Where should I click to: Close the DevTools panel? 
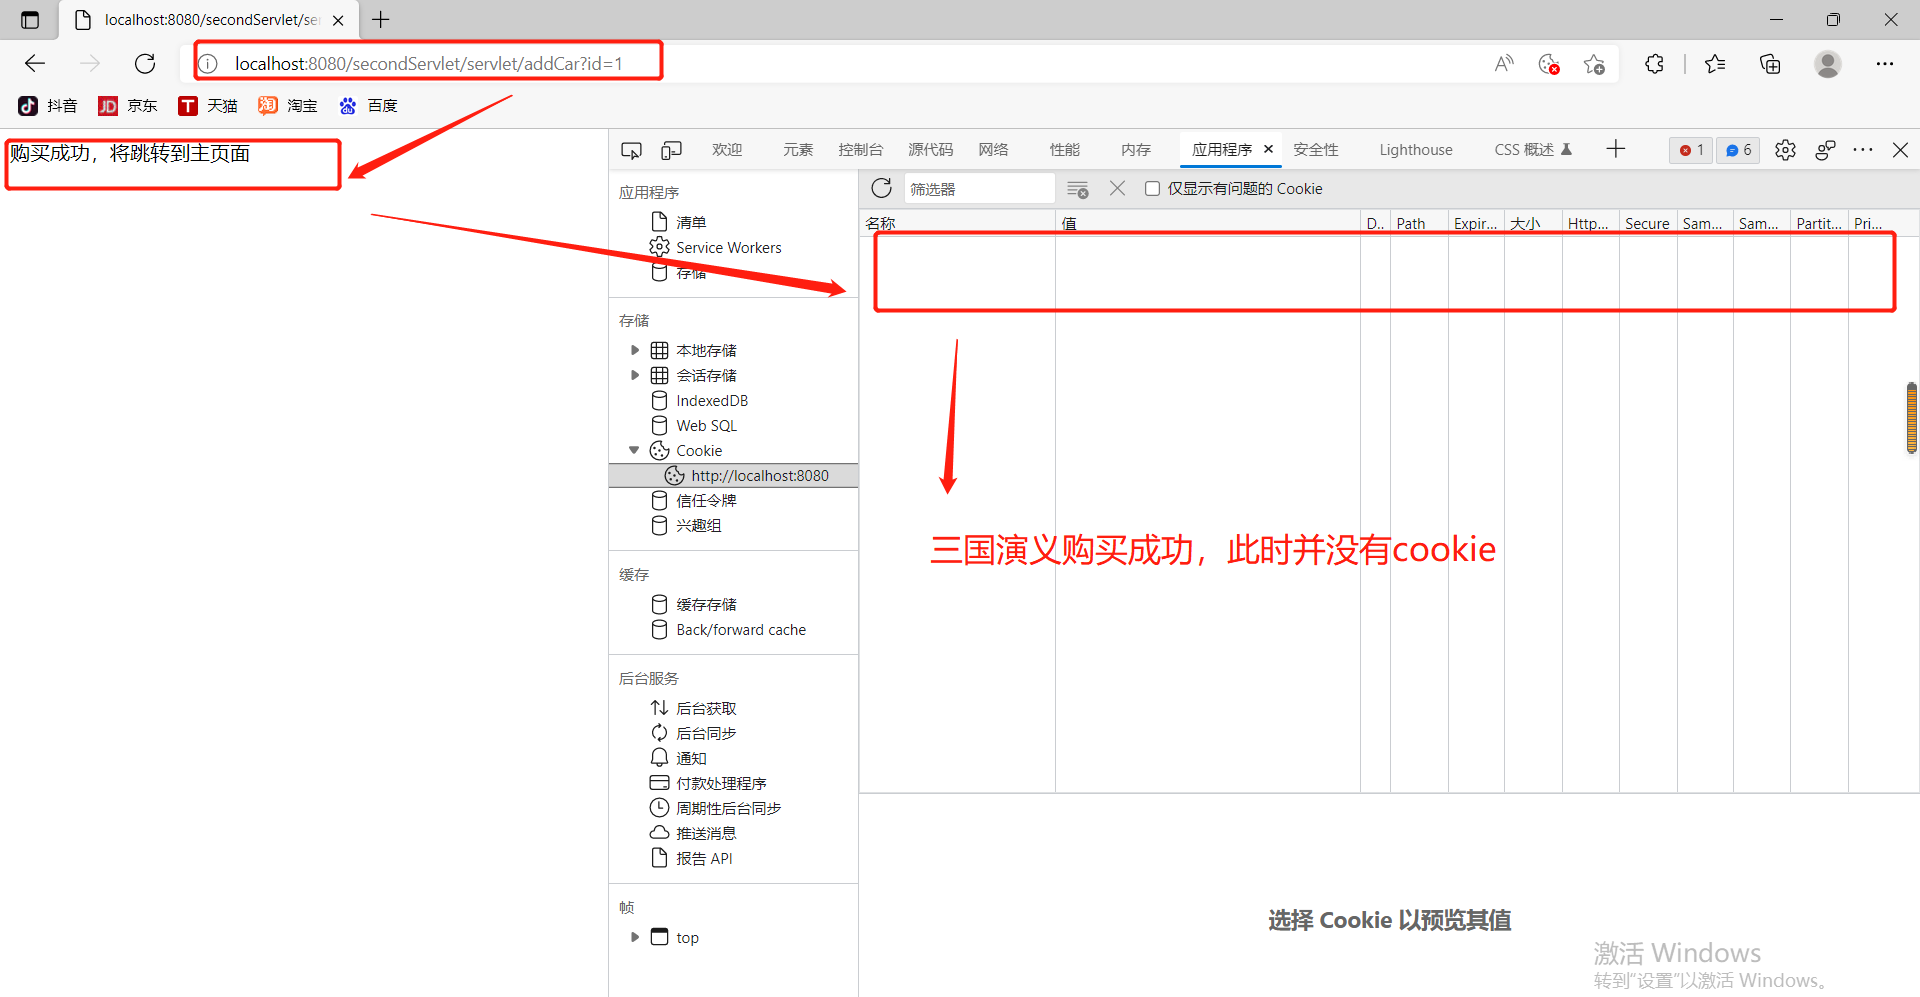1901,150
